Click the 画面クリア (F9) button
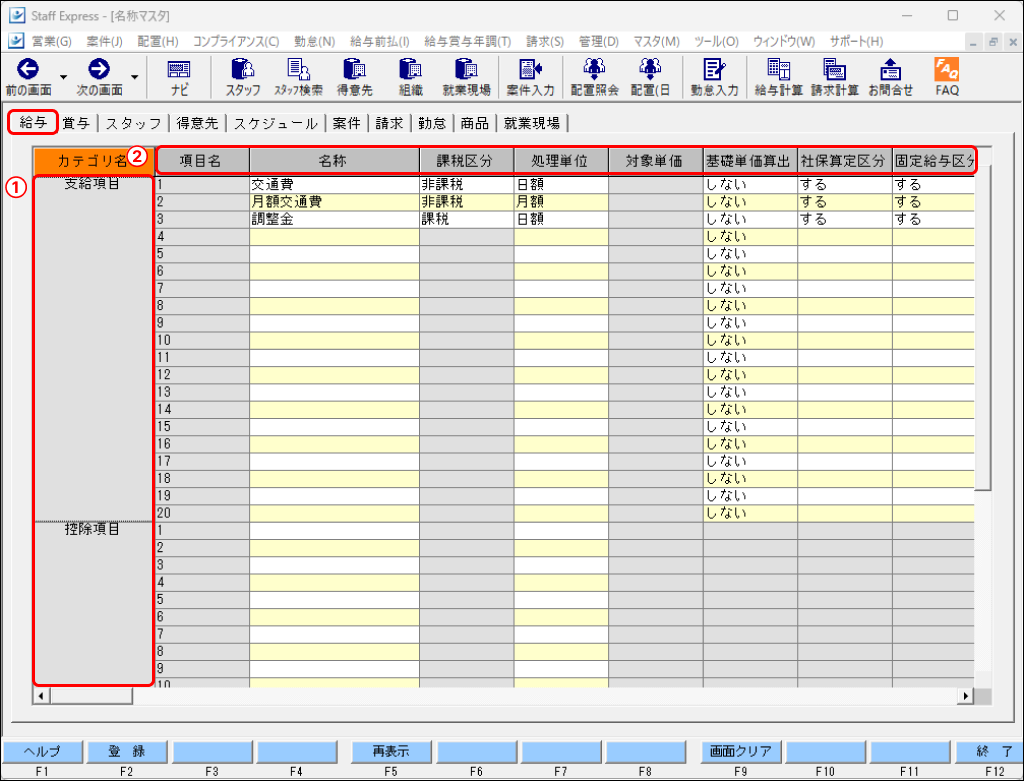Screen dimensions: 1024x781 (x=740, y=751)
